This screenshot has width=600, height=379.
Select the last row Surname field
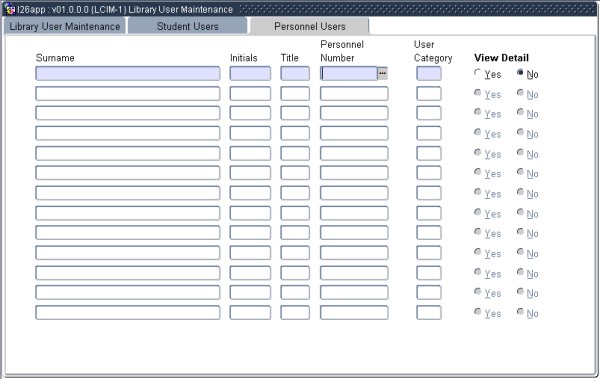(128, 312)
